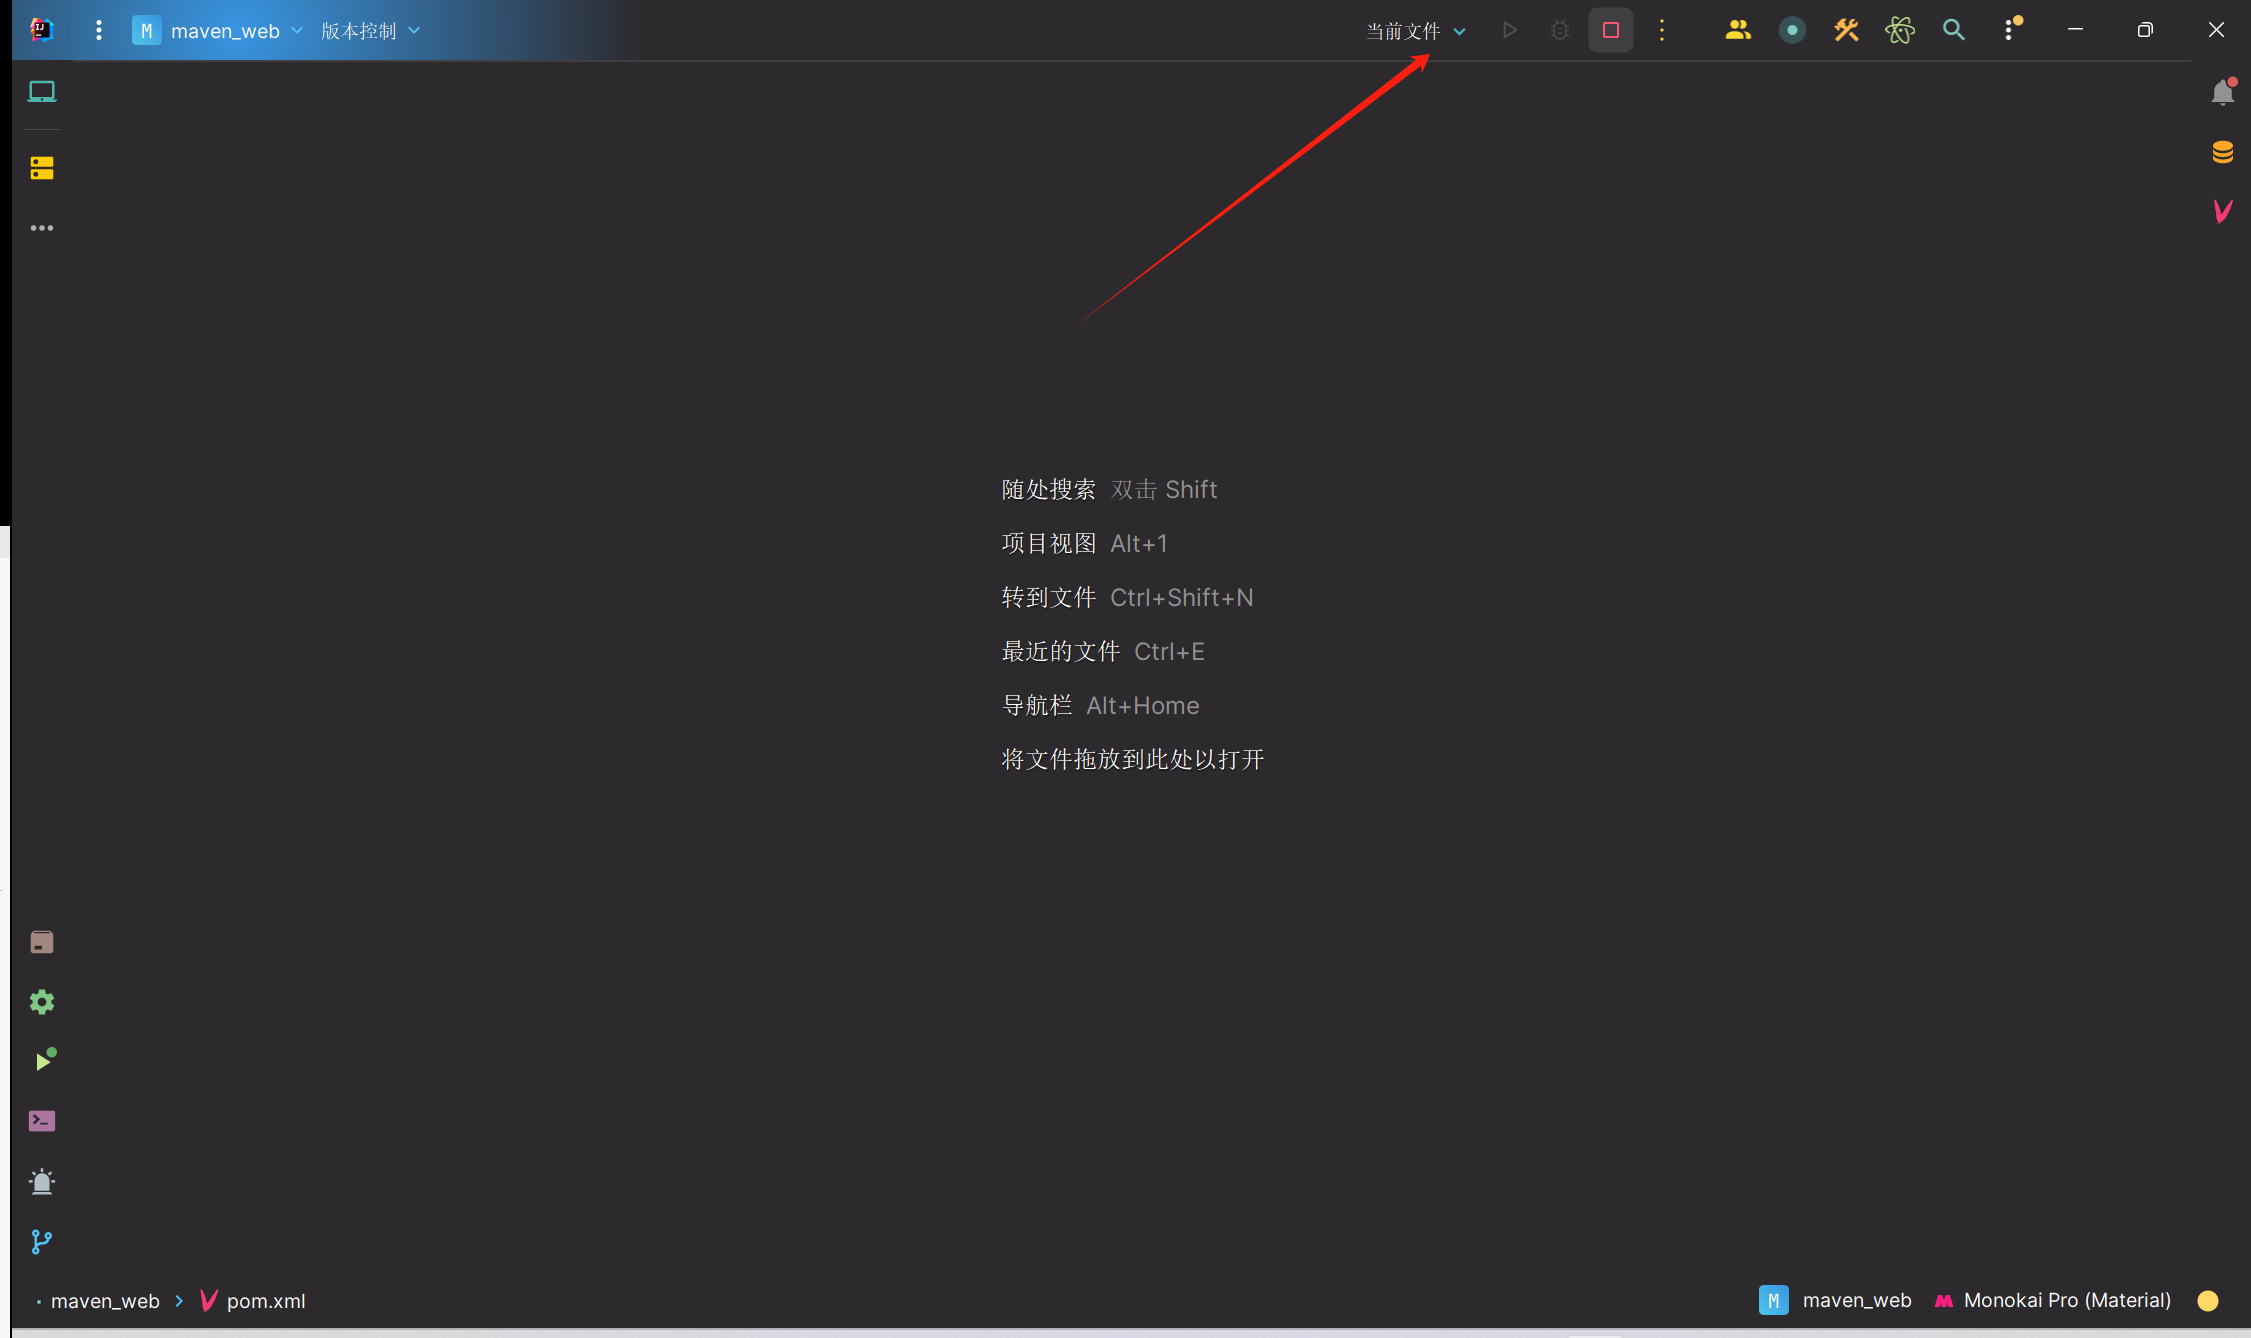This screenshot has width=2251, height=1338.
Task: Open the Terminal tool window icon
Action: click(42, 1121)
